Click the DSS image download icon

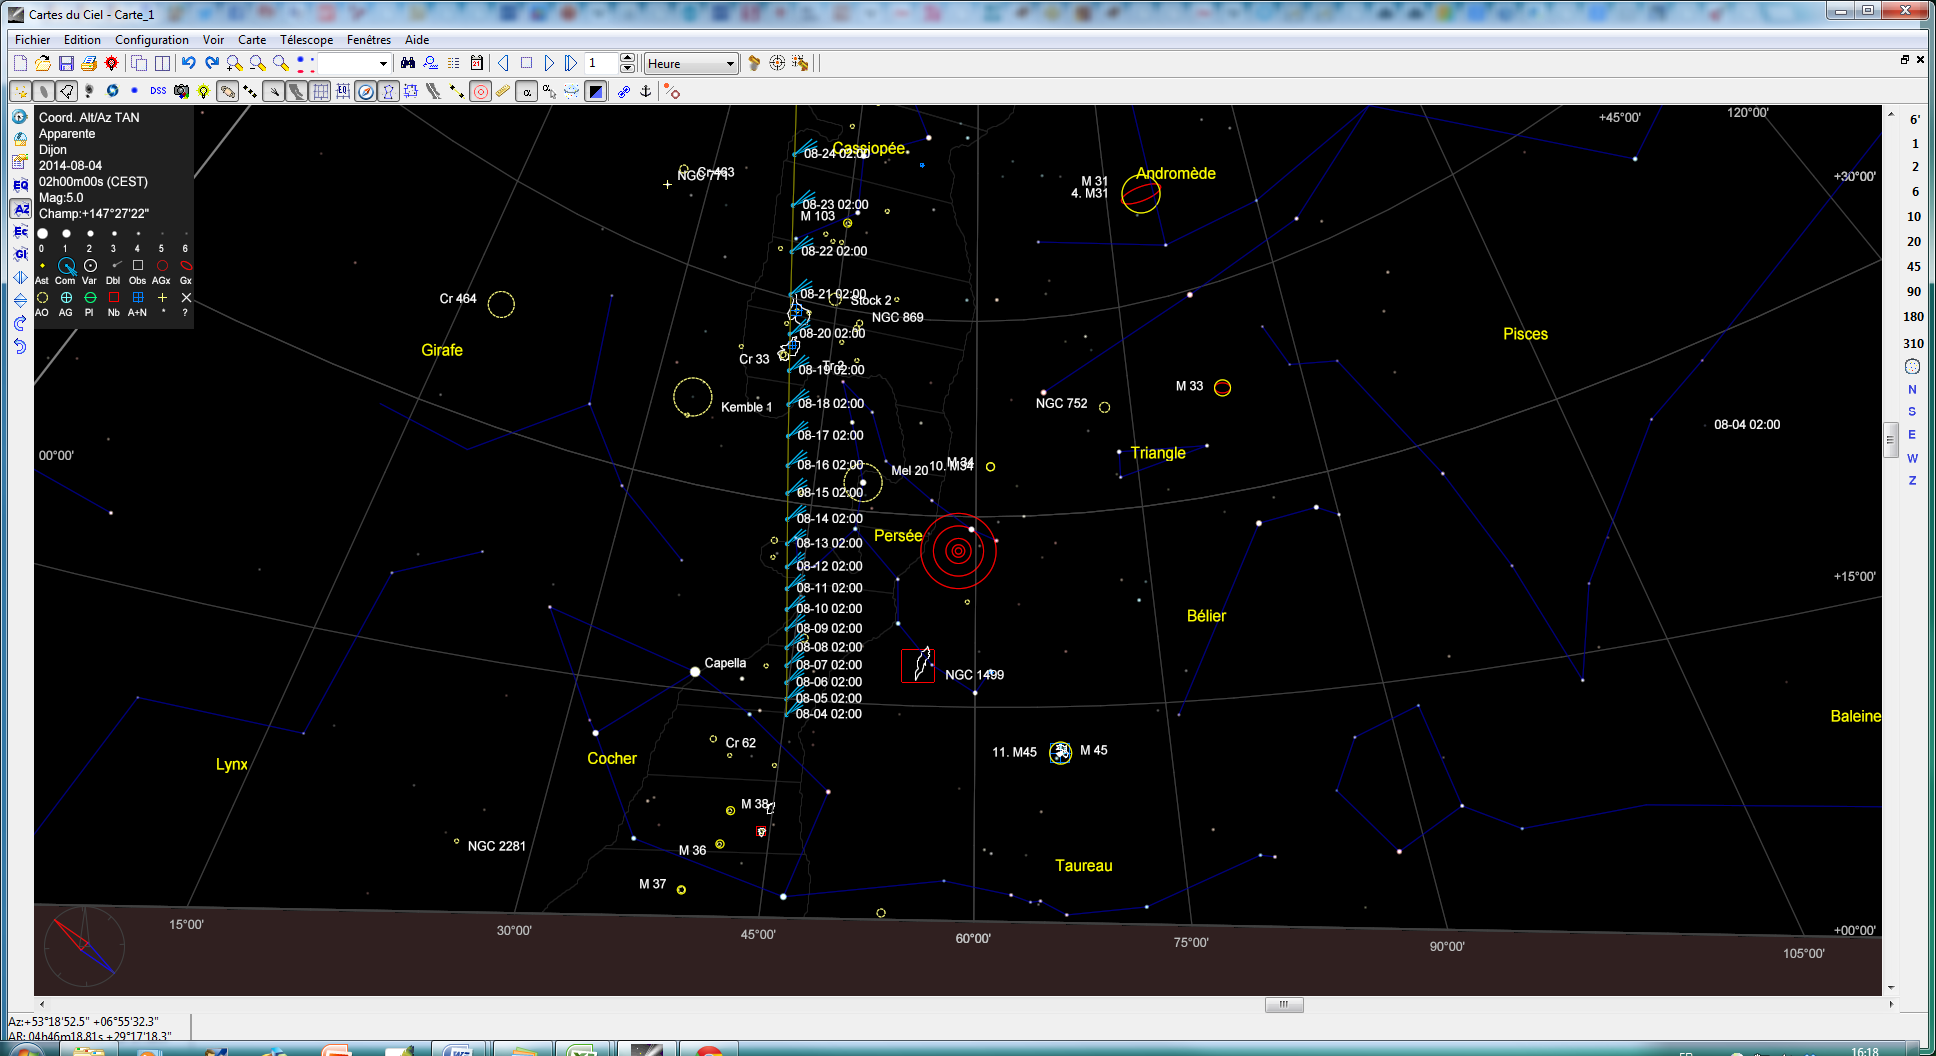pos(158,91)
